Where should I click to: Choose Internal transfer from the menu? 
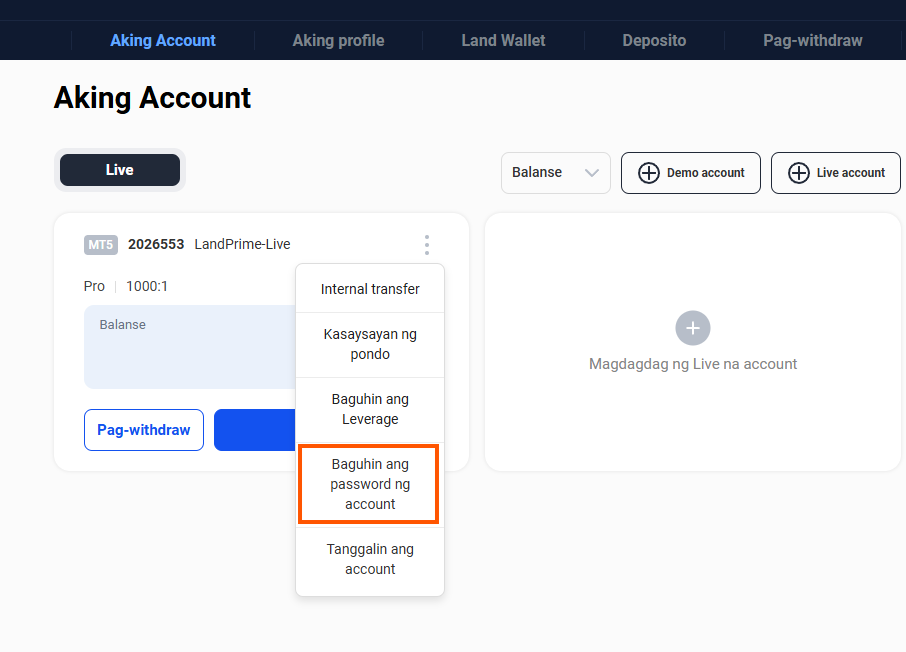tap(370, 289)
